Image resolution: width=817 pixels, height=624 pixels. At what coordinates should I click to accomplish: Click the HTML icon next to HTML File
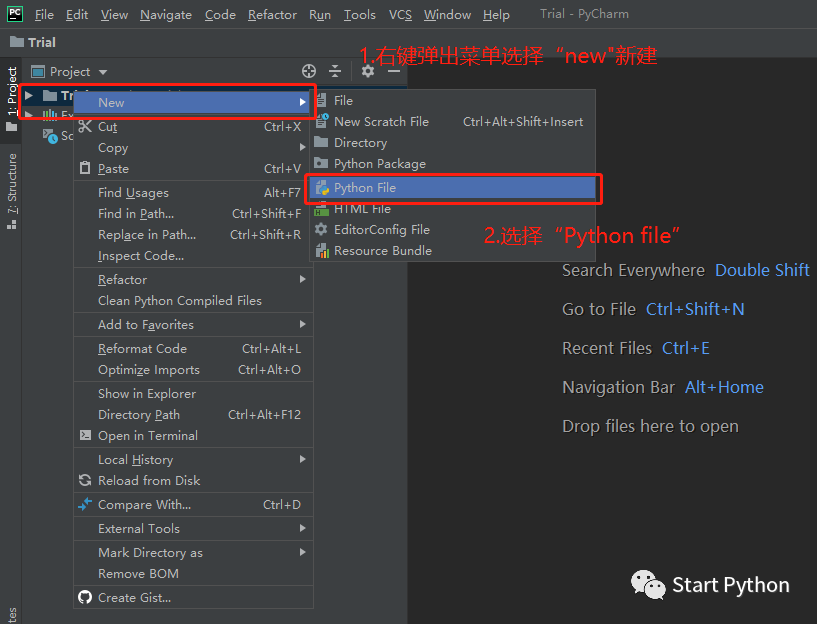[x=321, y=209]
